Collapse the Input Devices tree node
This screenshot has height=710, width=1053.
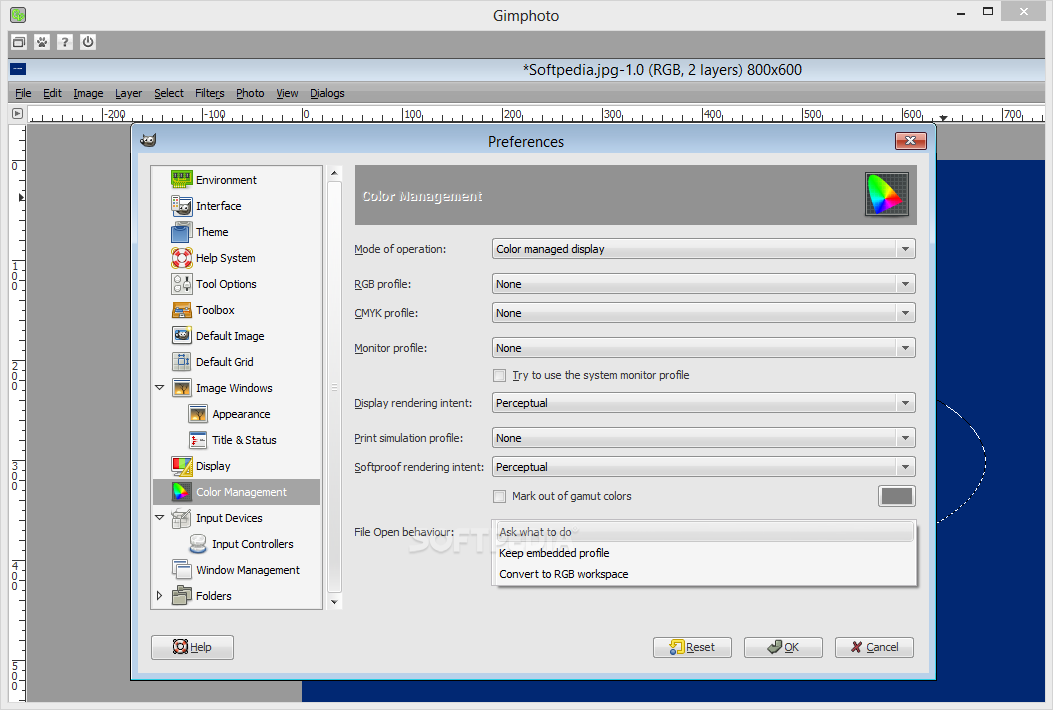[160, 518]
